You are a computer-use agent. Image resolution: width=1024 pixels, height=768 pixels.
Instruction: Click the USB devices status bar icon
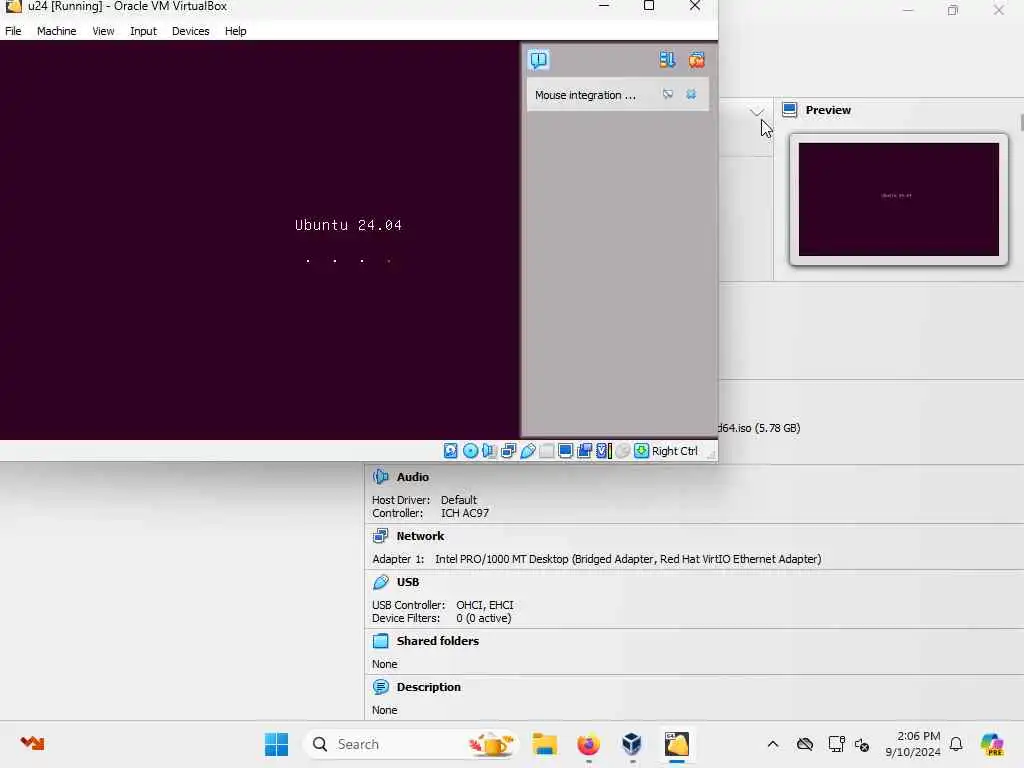528,451
